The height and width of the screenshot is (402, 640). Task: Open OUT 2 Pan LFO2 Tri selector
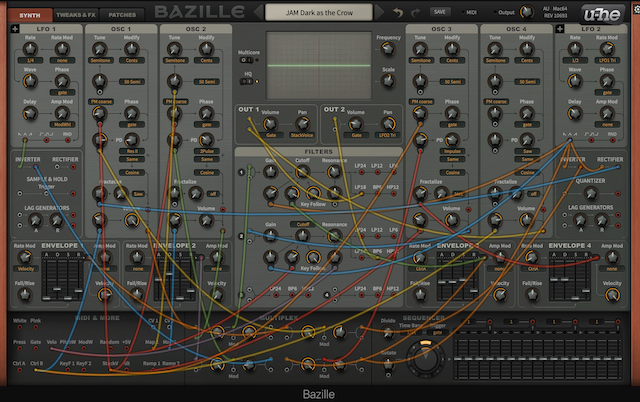tap(387, 135)
